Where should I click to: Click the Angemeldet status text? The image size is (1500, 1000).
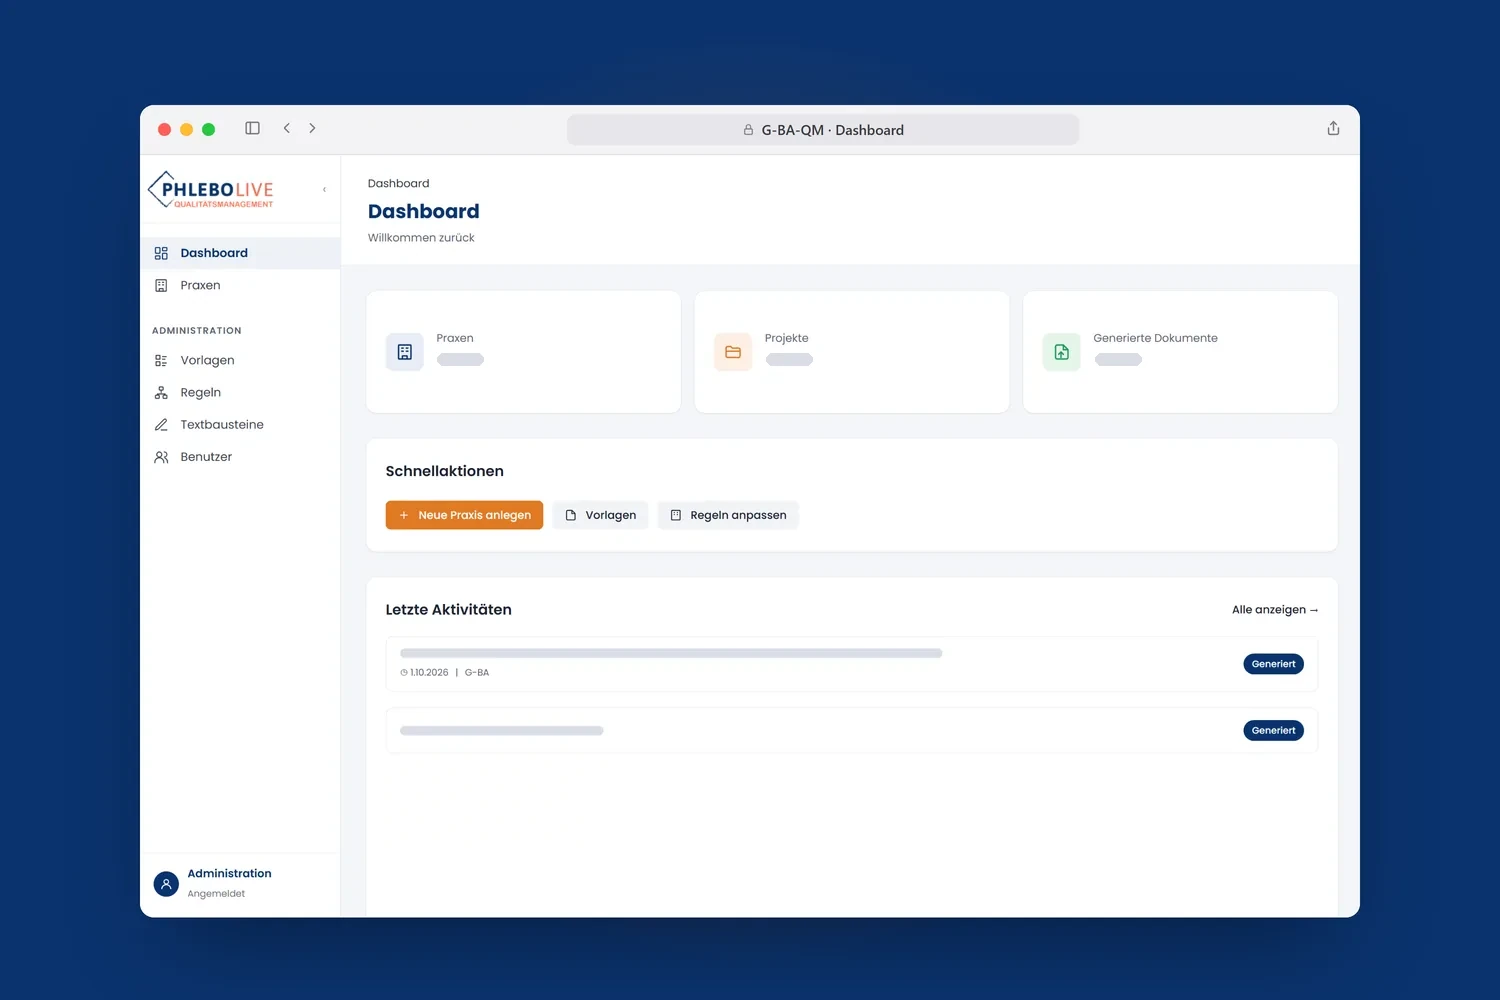[216, 894]
